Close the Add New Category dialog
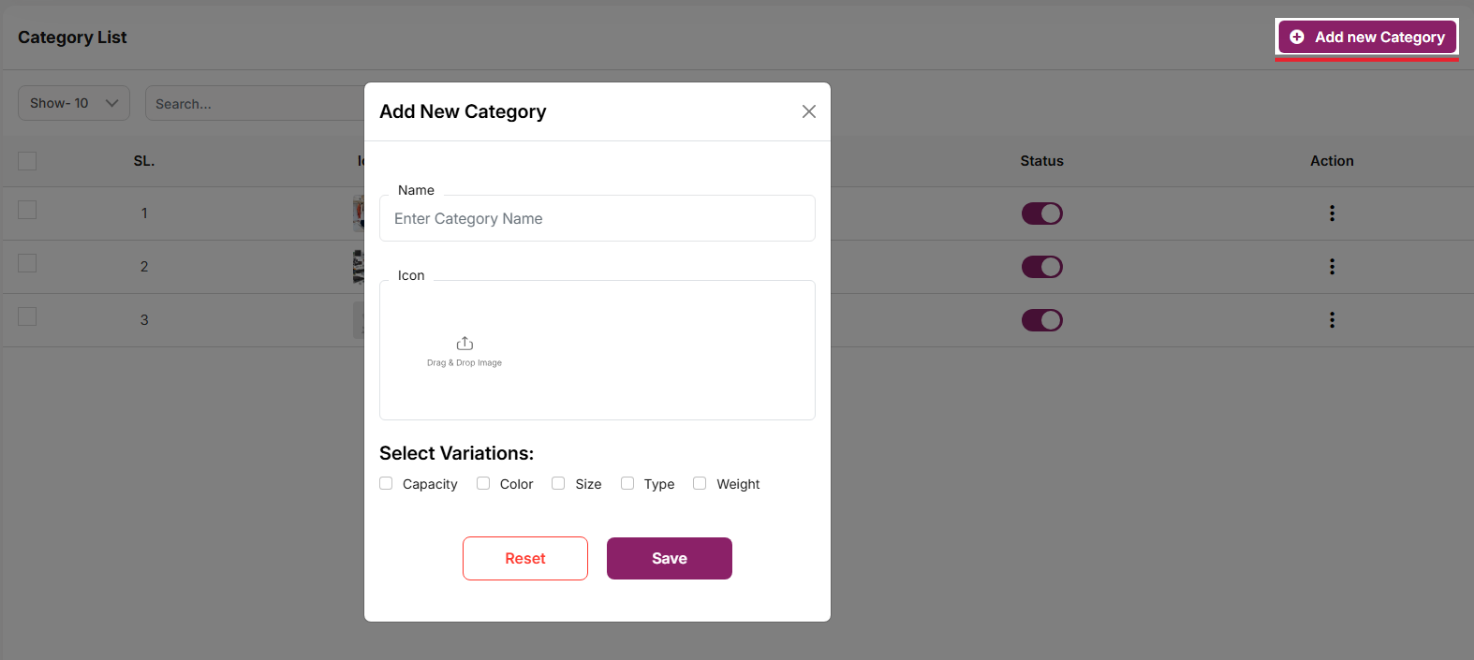The height and width of the screenshot is (660, 1474). (809, 112)
